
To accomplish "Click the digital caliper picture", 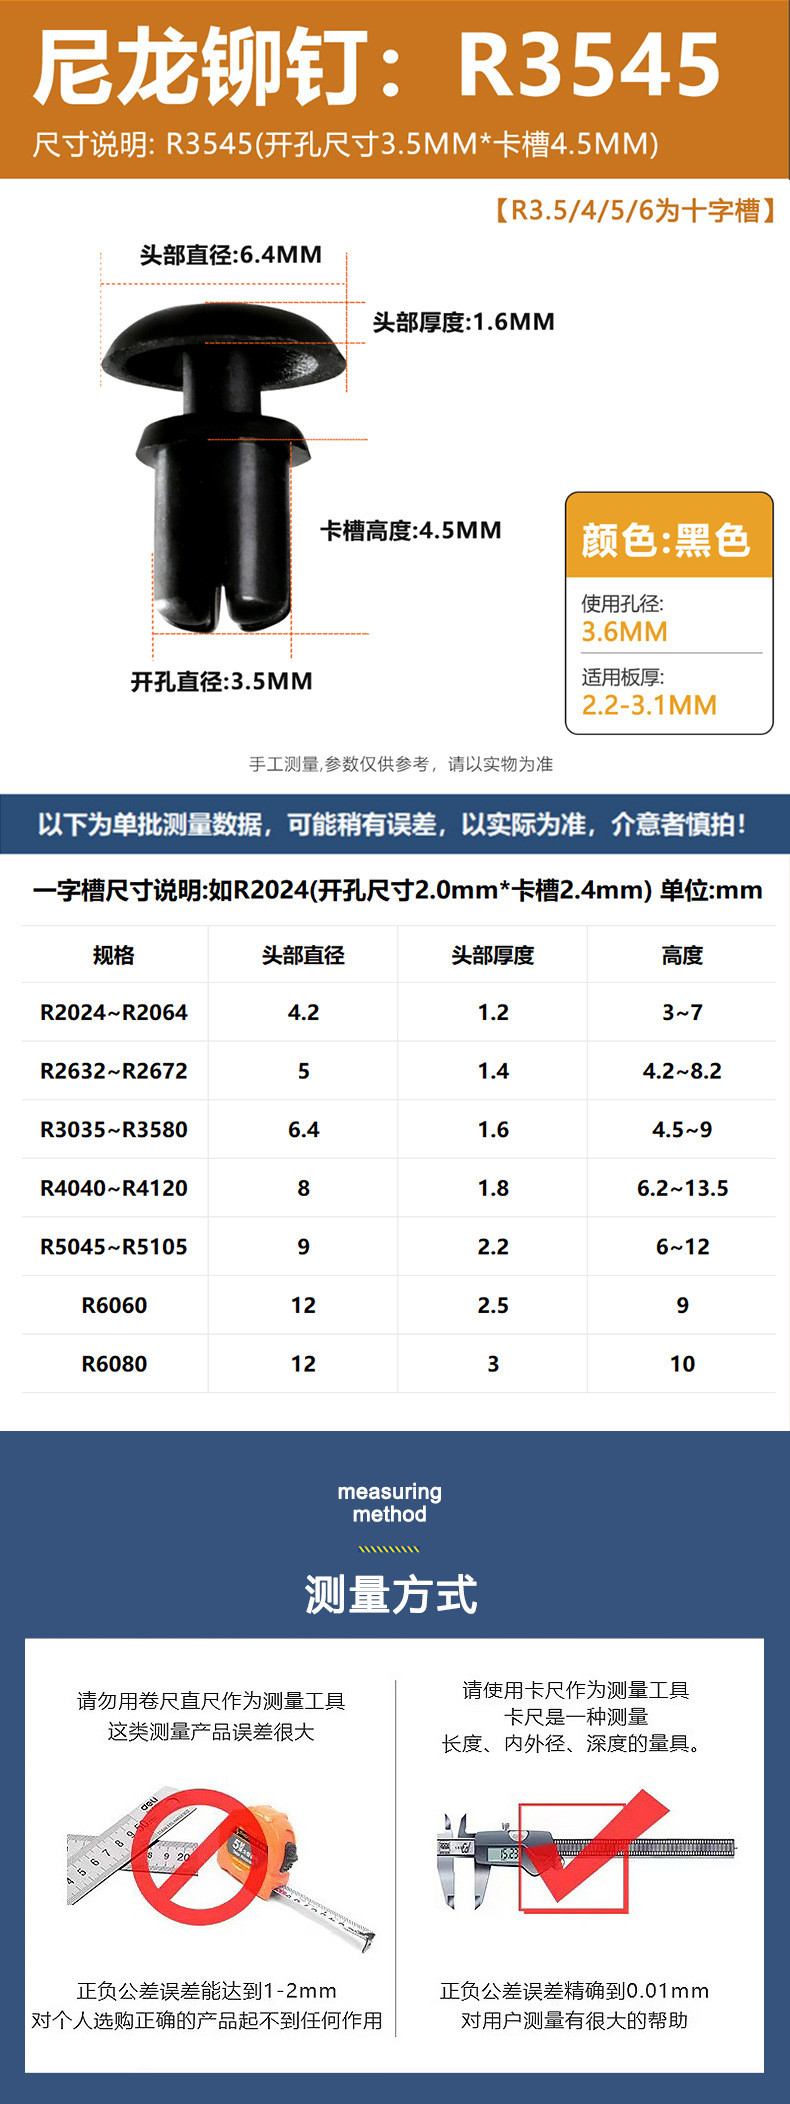I will point(586,1859).
